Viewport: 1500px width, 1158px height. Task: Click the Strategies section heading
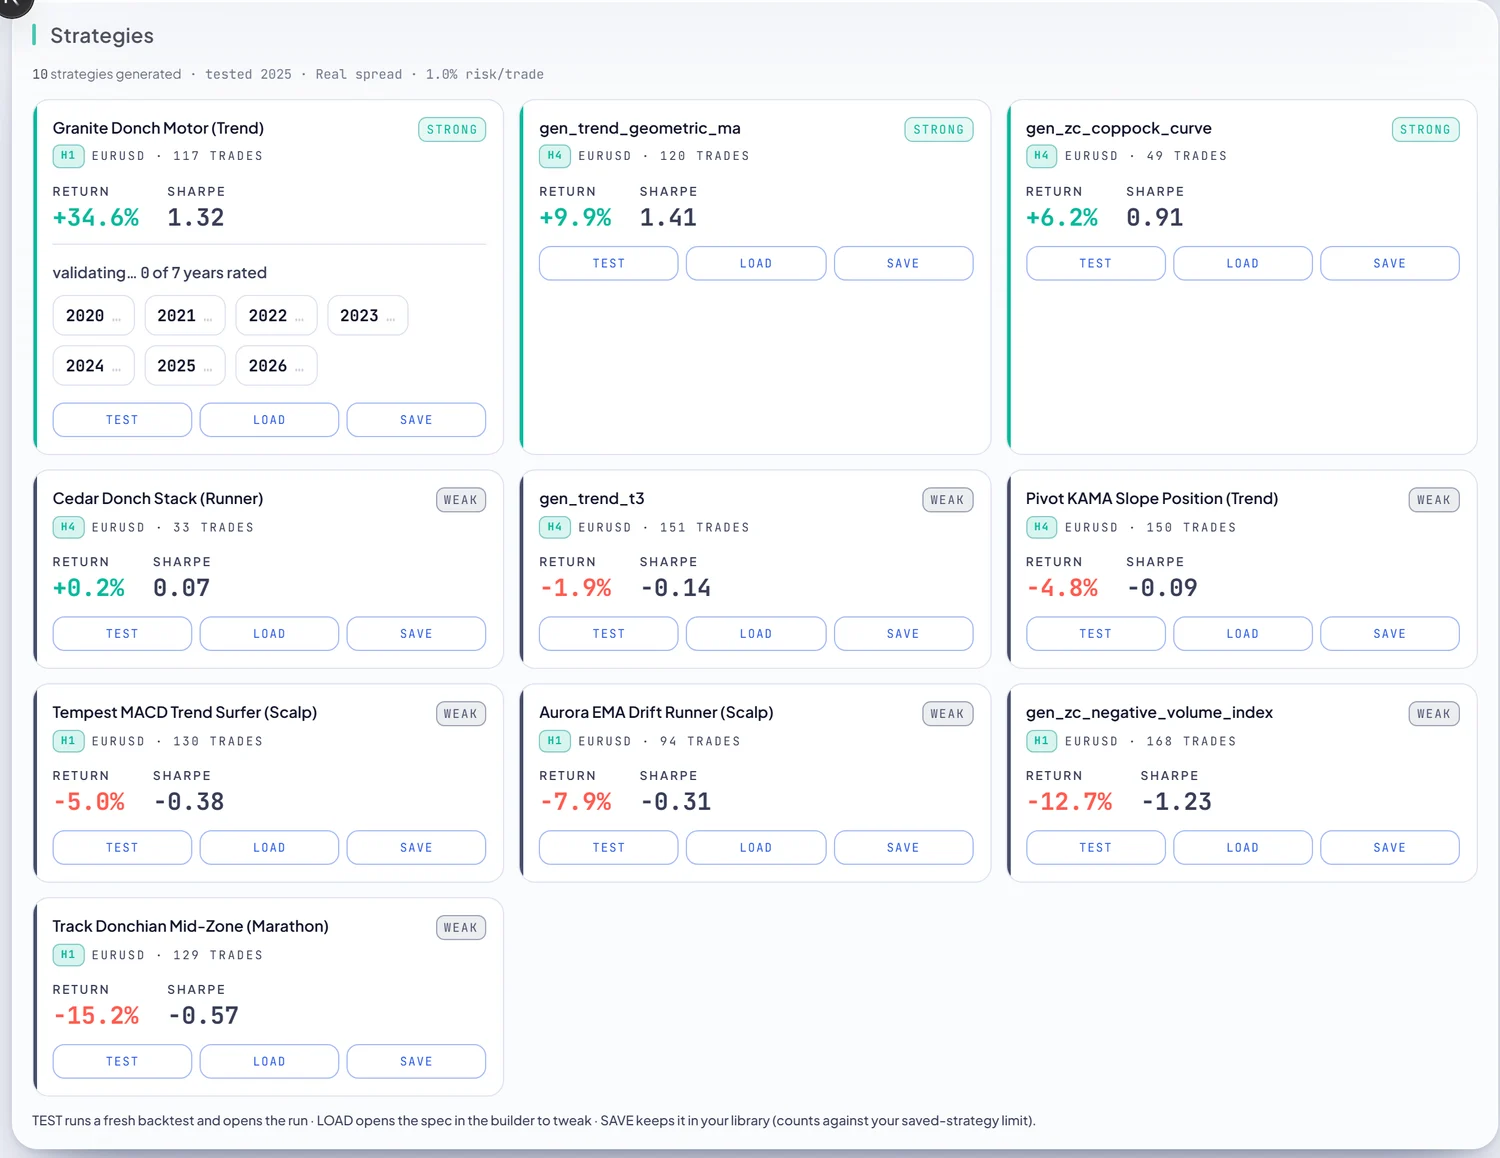[102, 36]
